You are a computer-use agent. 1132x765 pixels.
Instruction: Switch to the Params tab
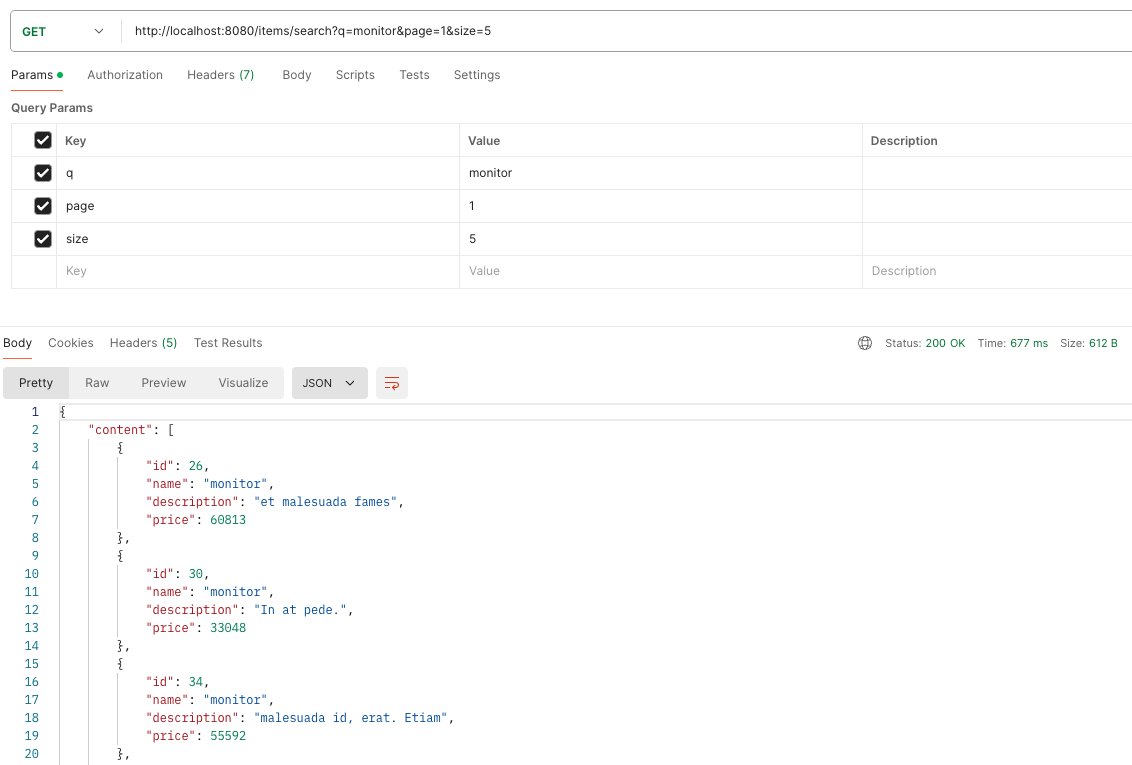point(37,75)
